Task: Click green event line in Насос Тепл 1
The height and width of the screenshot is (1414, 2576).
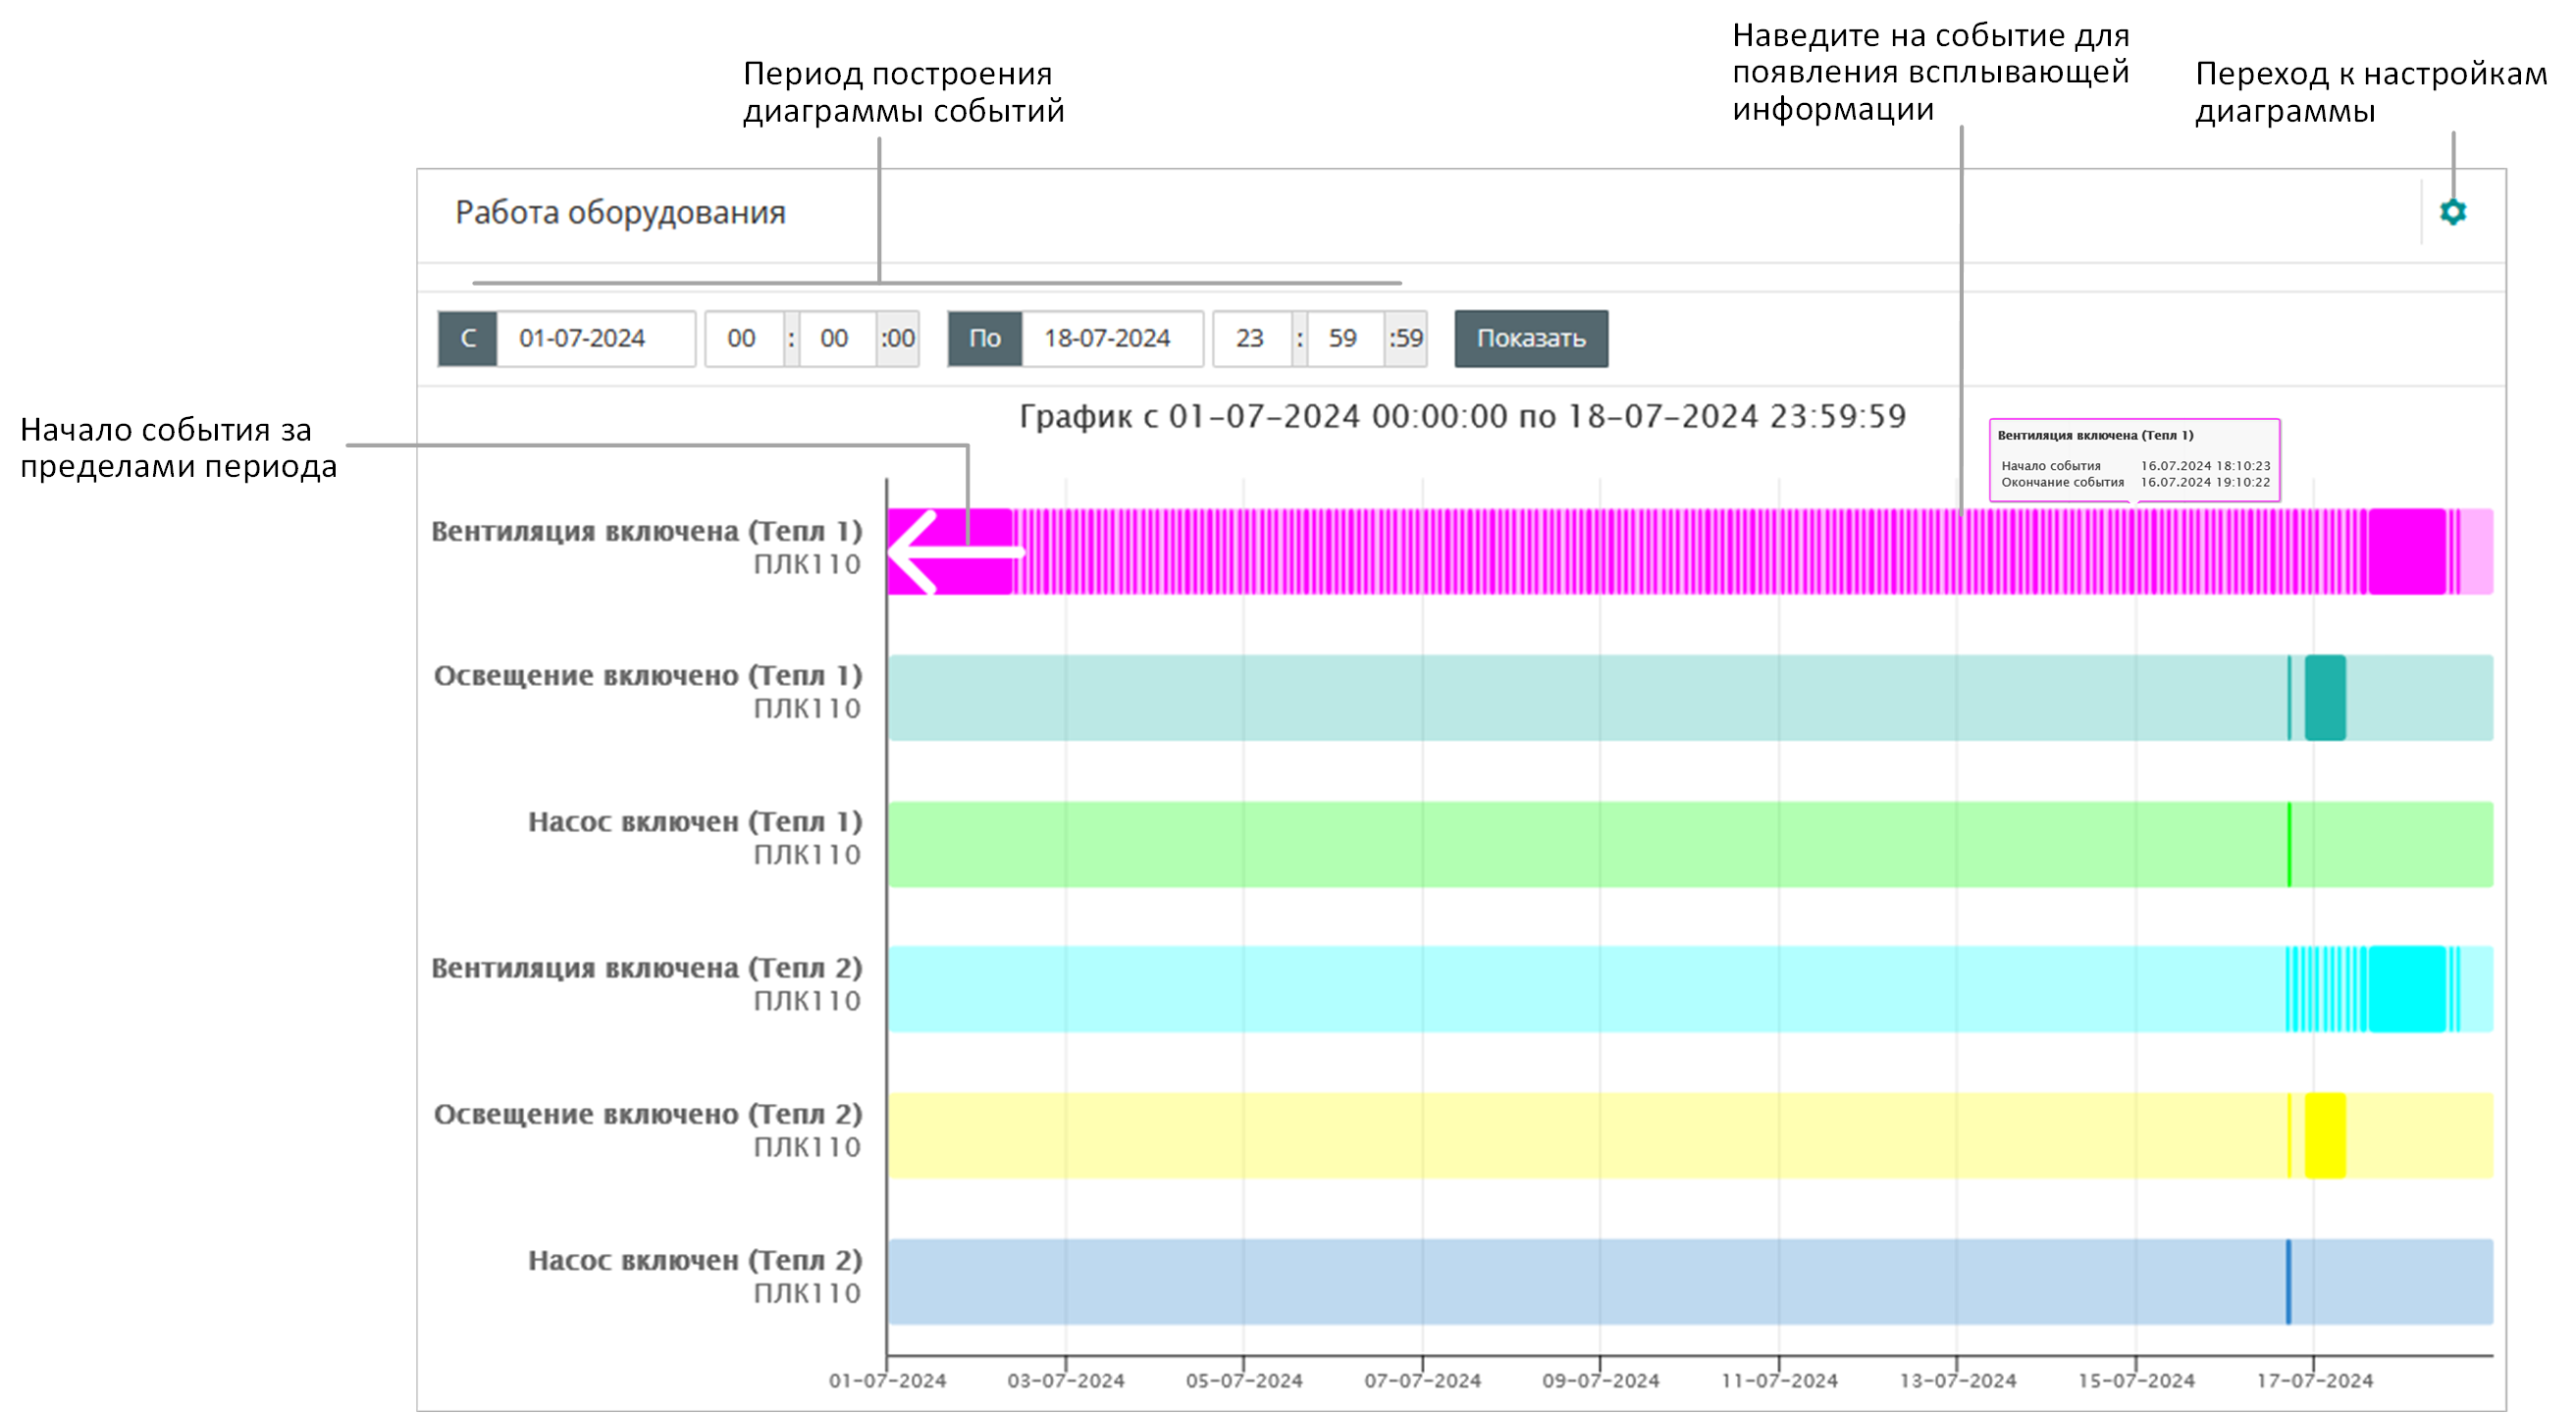Action: tap(2289, 843)
